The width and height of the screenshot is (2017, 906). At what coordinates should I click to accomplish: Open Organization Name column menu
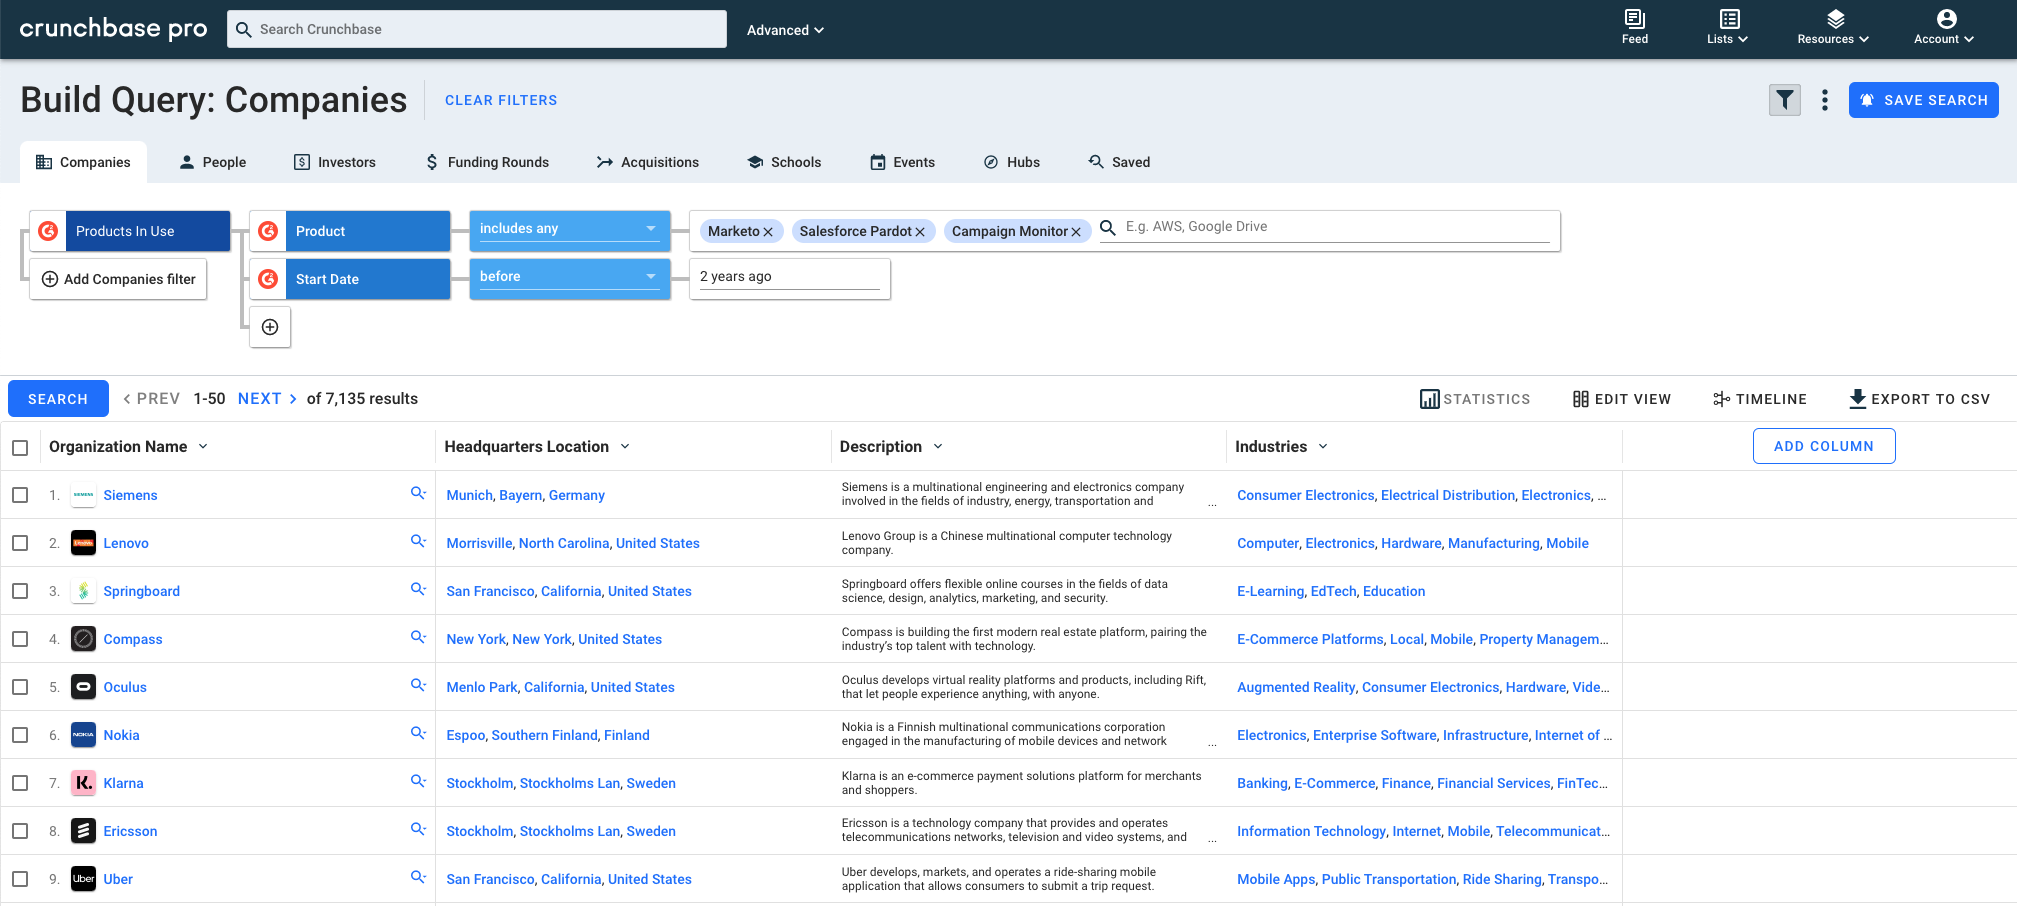203,446
